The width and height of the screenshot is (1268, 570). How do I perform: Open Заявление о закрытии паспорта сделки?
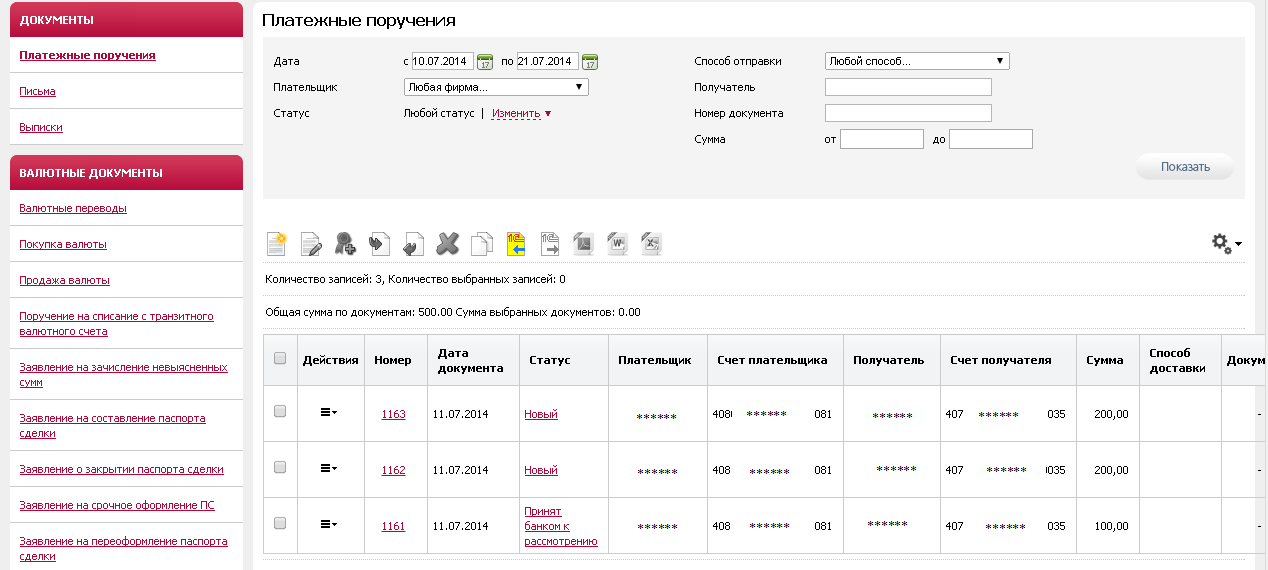click(x=121, y=469)
